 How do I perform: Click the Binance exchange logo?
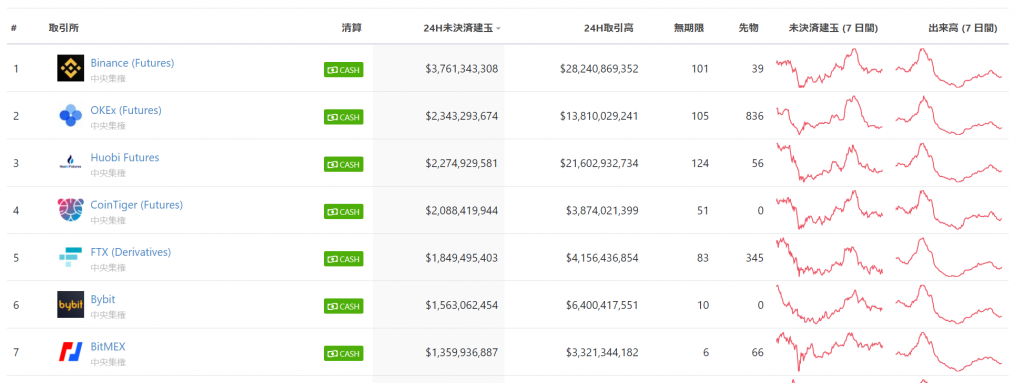click(71, 68)
